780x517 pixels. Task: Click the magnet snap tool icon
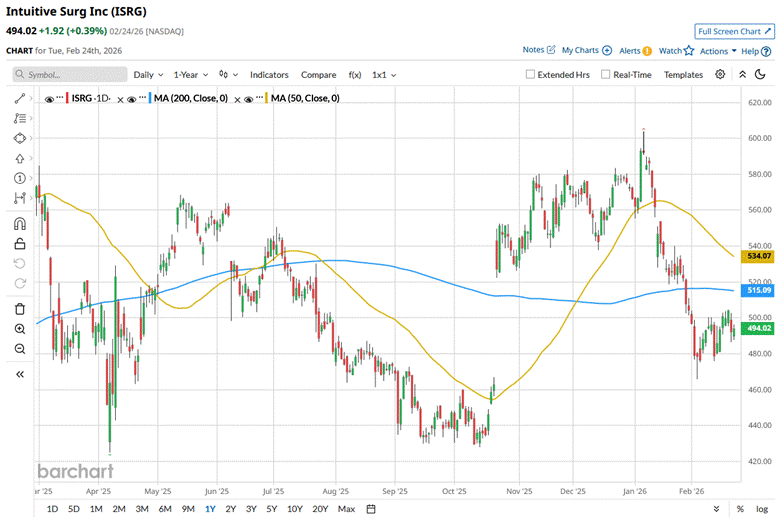pos(20,223)
